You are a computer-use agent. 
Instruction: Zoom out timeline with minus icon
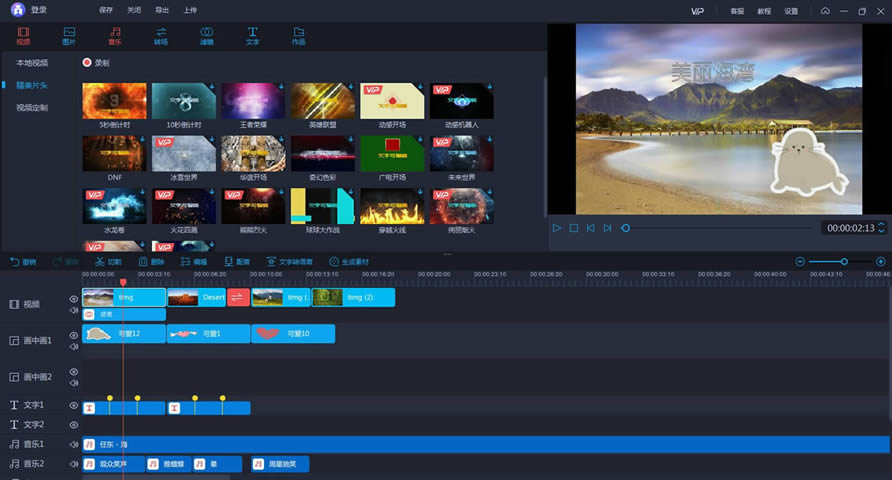click(x=800, y=262)
